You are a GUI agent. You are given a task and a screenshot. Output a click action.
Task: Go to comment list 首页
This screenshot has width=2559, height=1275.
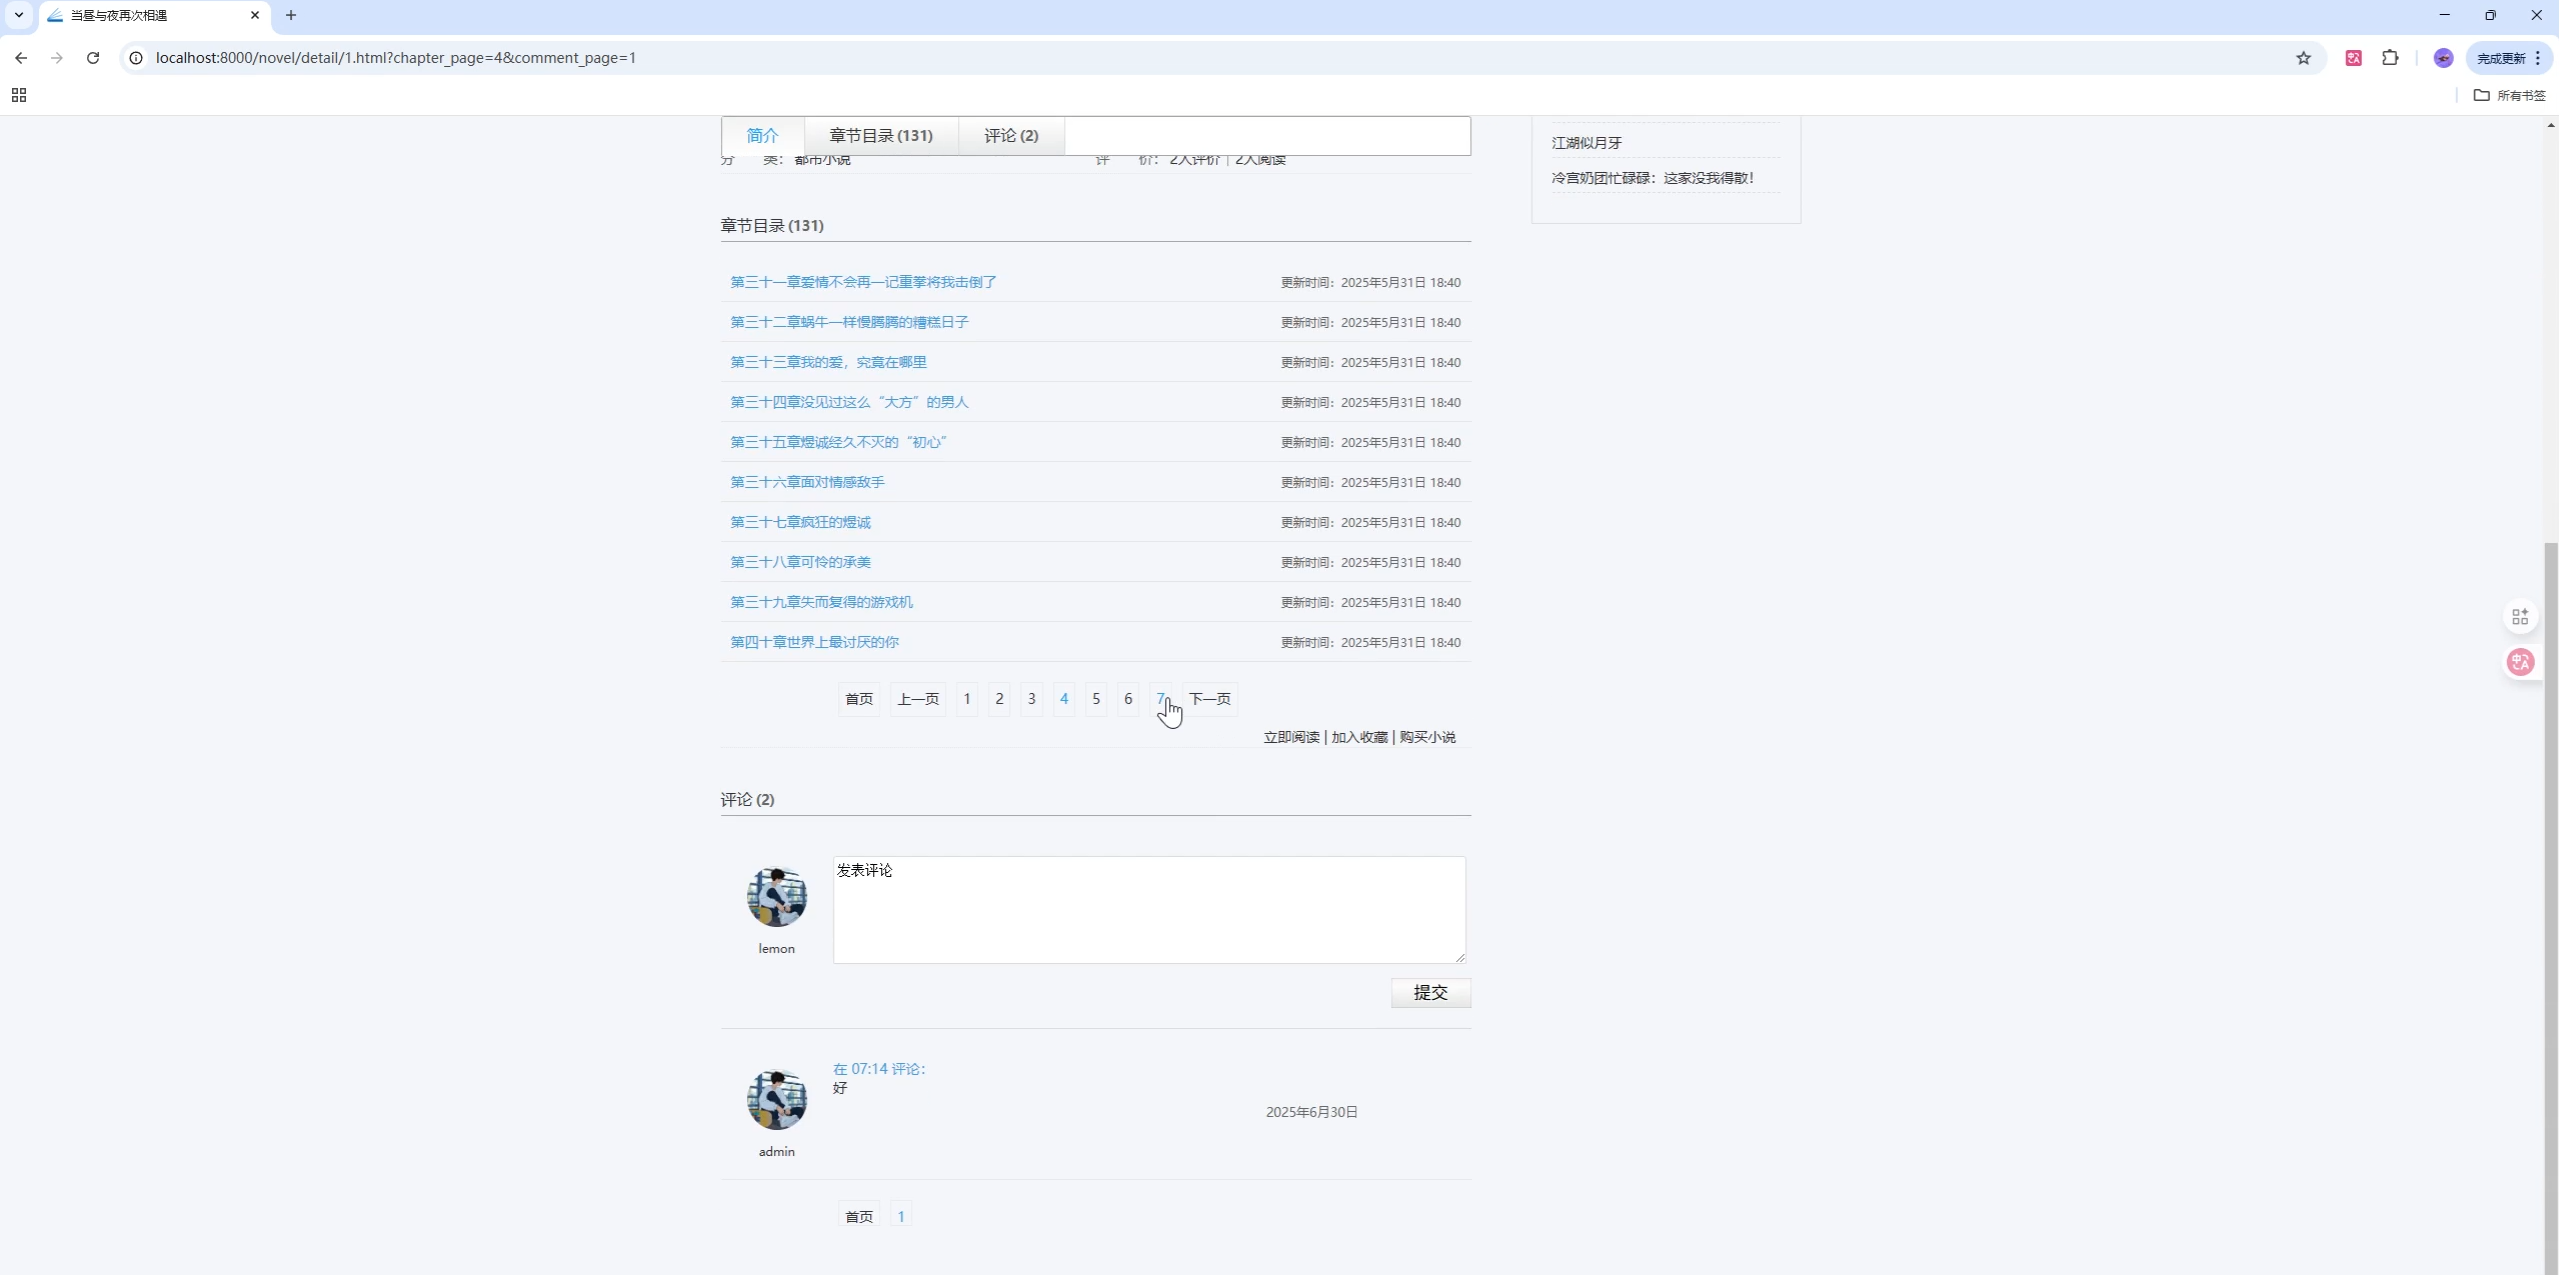point(859,1217)
